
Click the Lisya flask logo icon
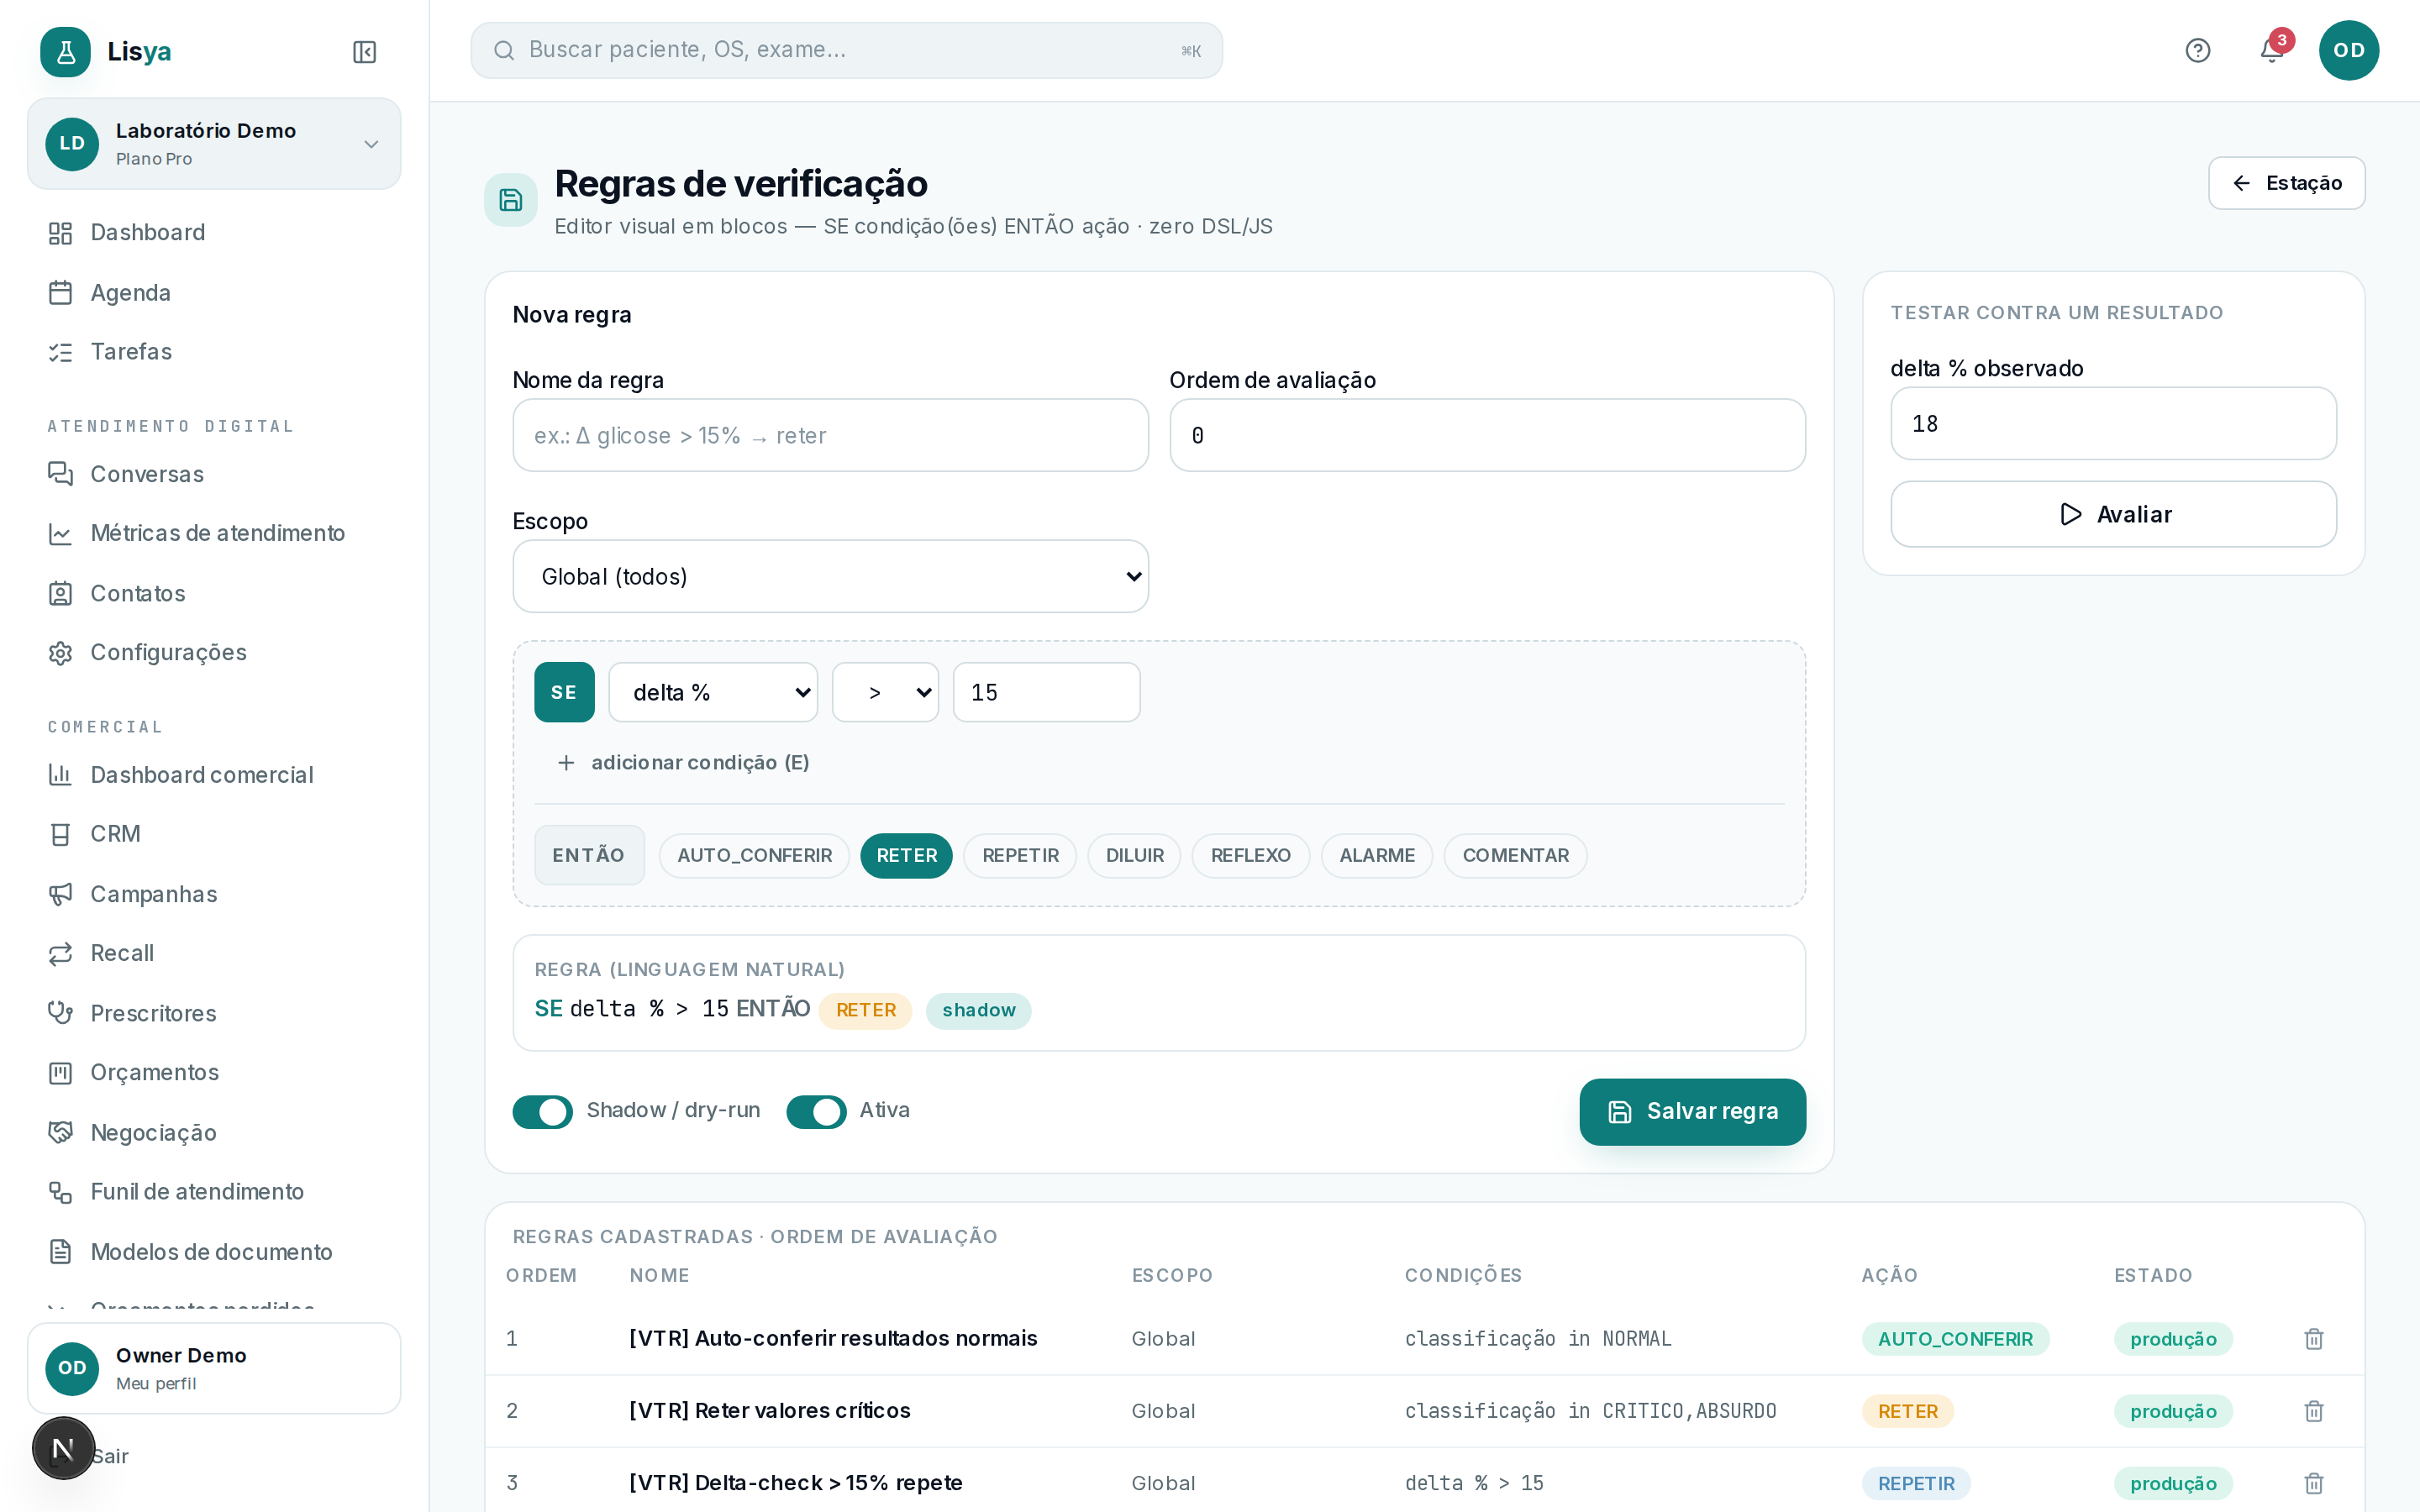click(65, 51)
